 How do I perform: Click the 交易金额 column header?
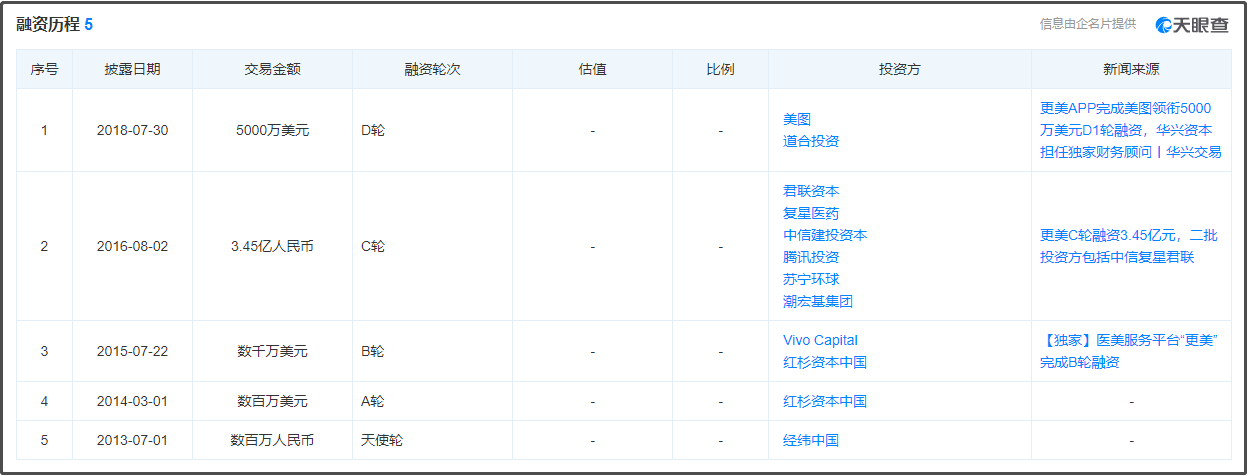point(272,70)
